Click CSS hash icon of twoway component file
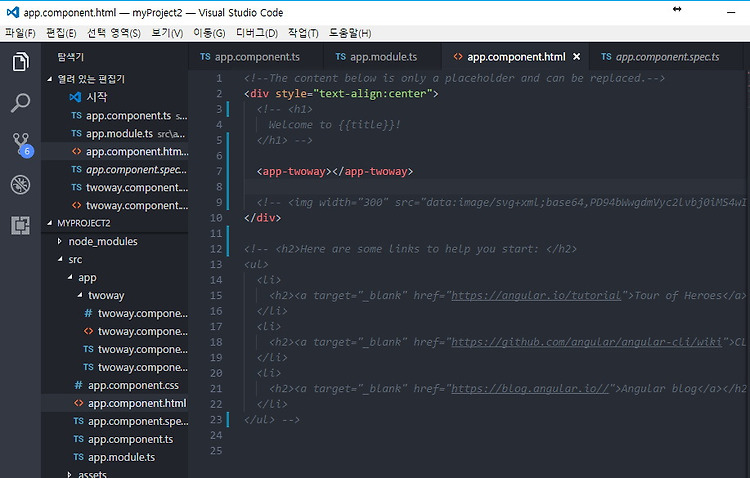This screenshot has height=478, width=750. point(88,313)
